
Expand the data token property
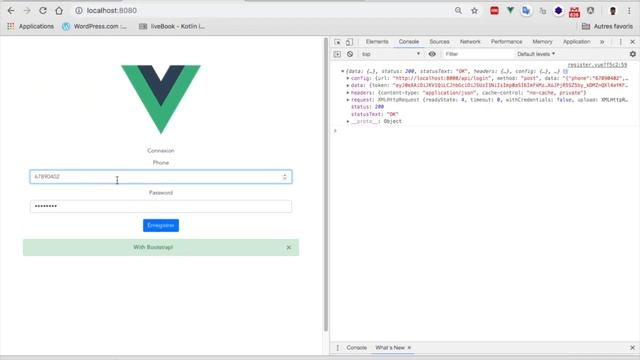[x=348, y=86]
